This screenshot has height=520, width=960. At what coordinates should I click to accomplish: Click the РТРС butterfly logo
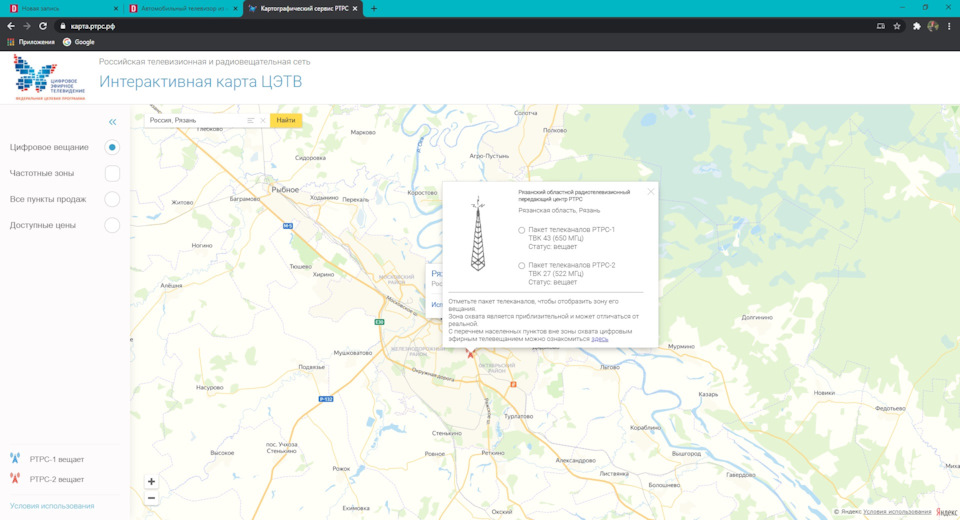[x=50, y=77]
